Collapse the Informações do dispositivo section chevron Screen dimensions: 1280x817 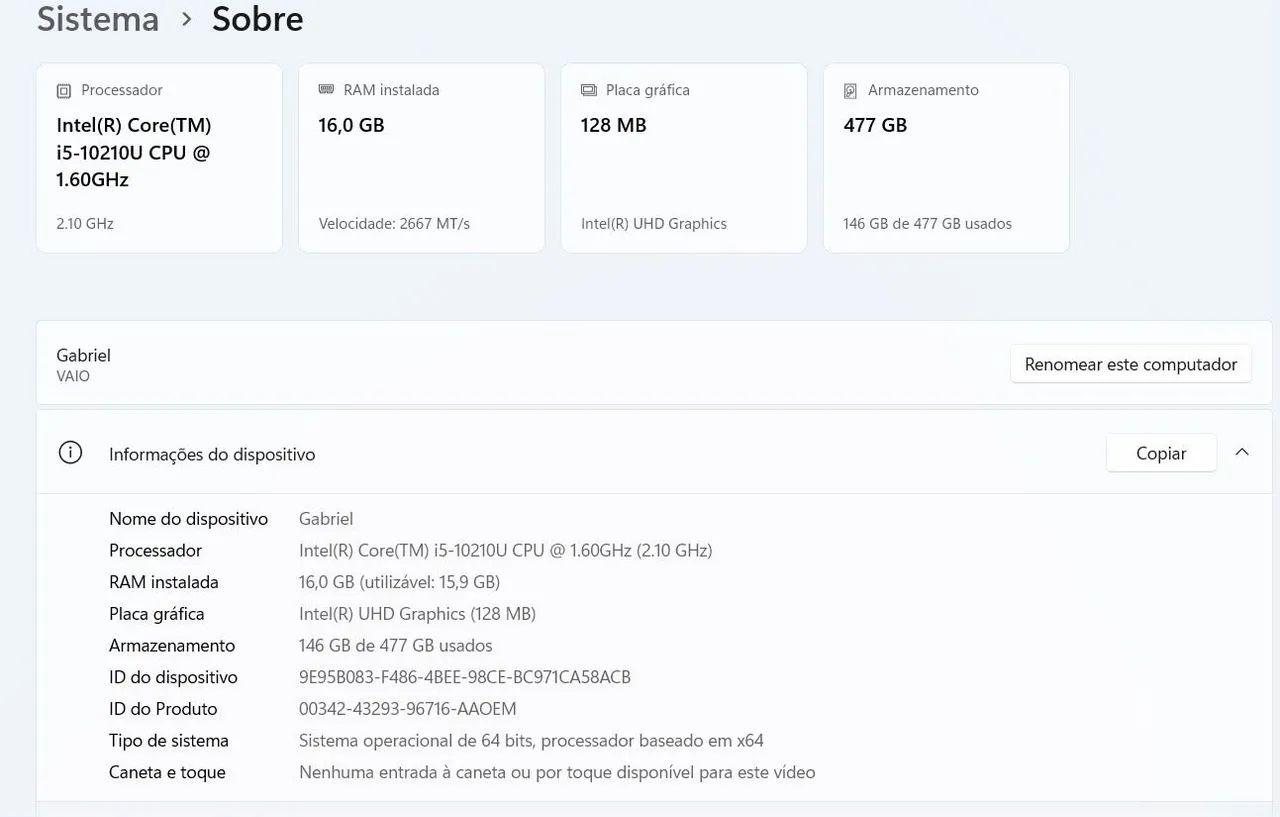[x=1242, y=452]
